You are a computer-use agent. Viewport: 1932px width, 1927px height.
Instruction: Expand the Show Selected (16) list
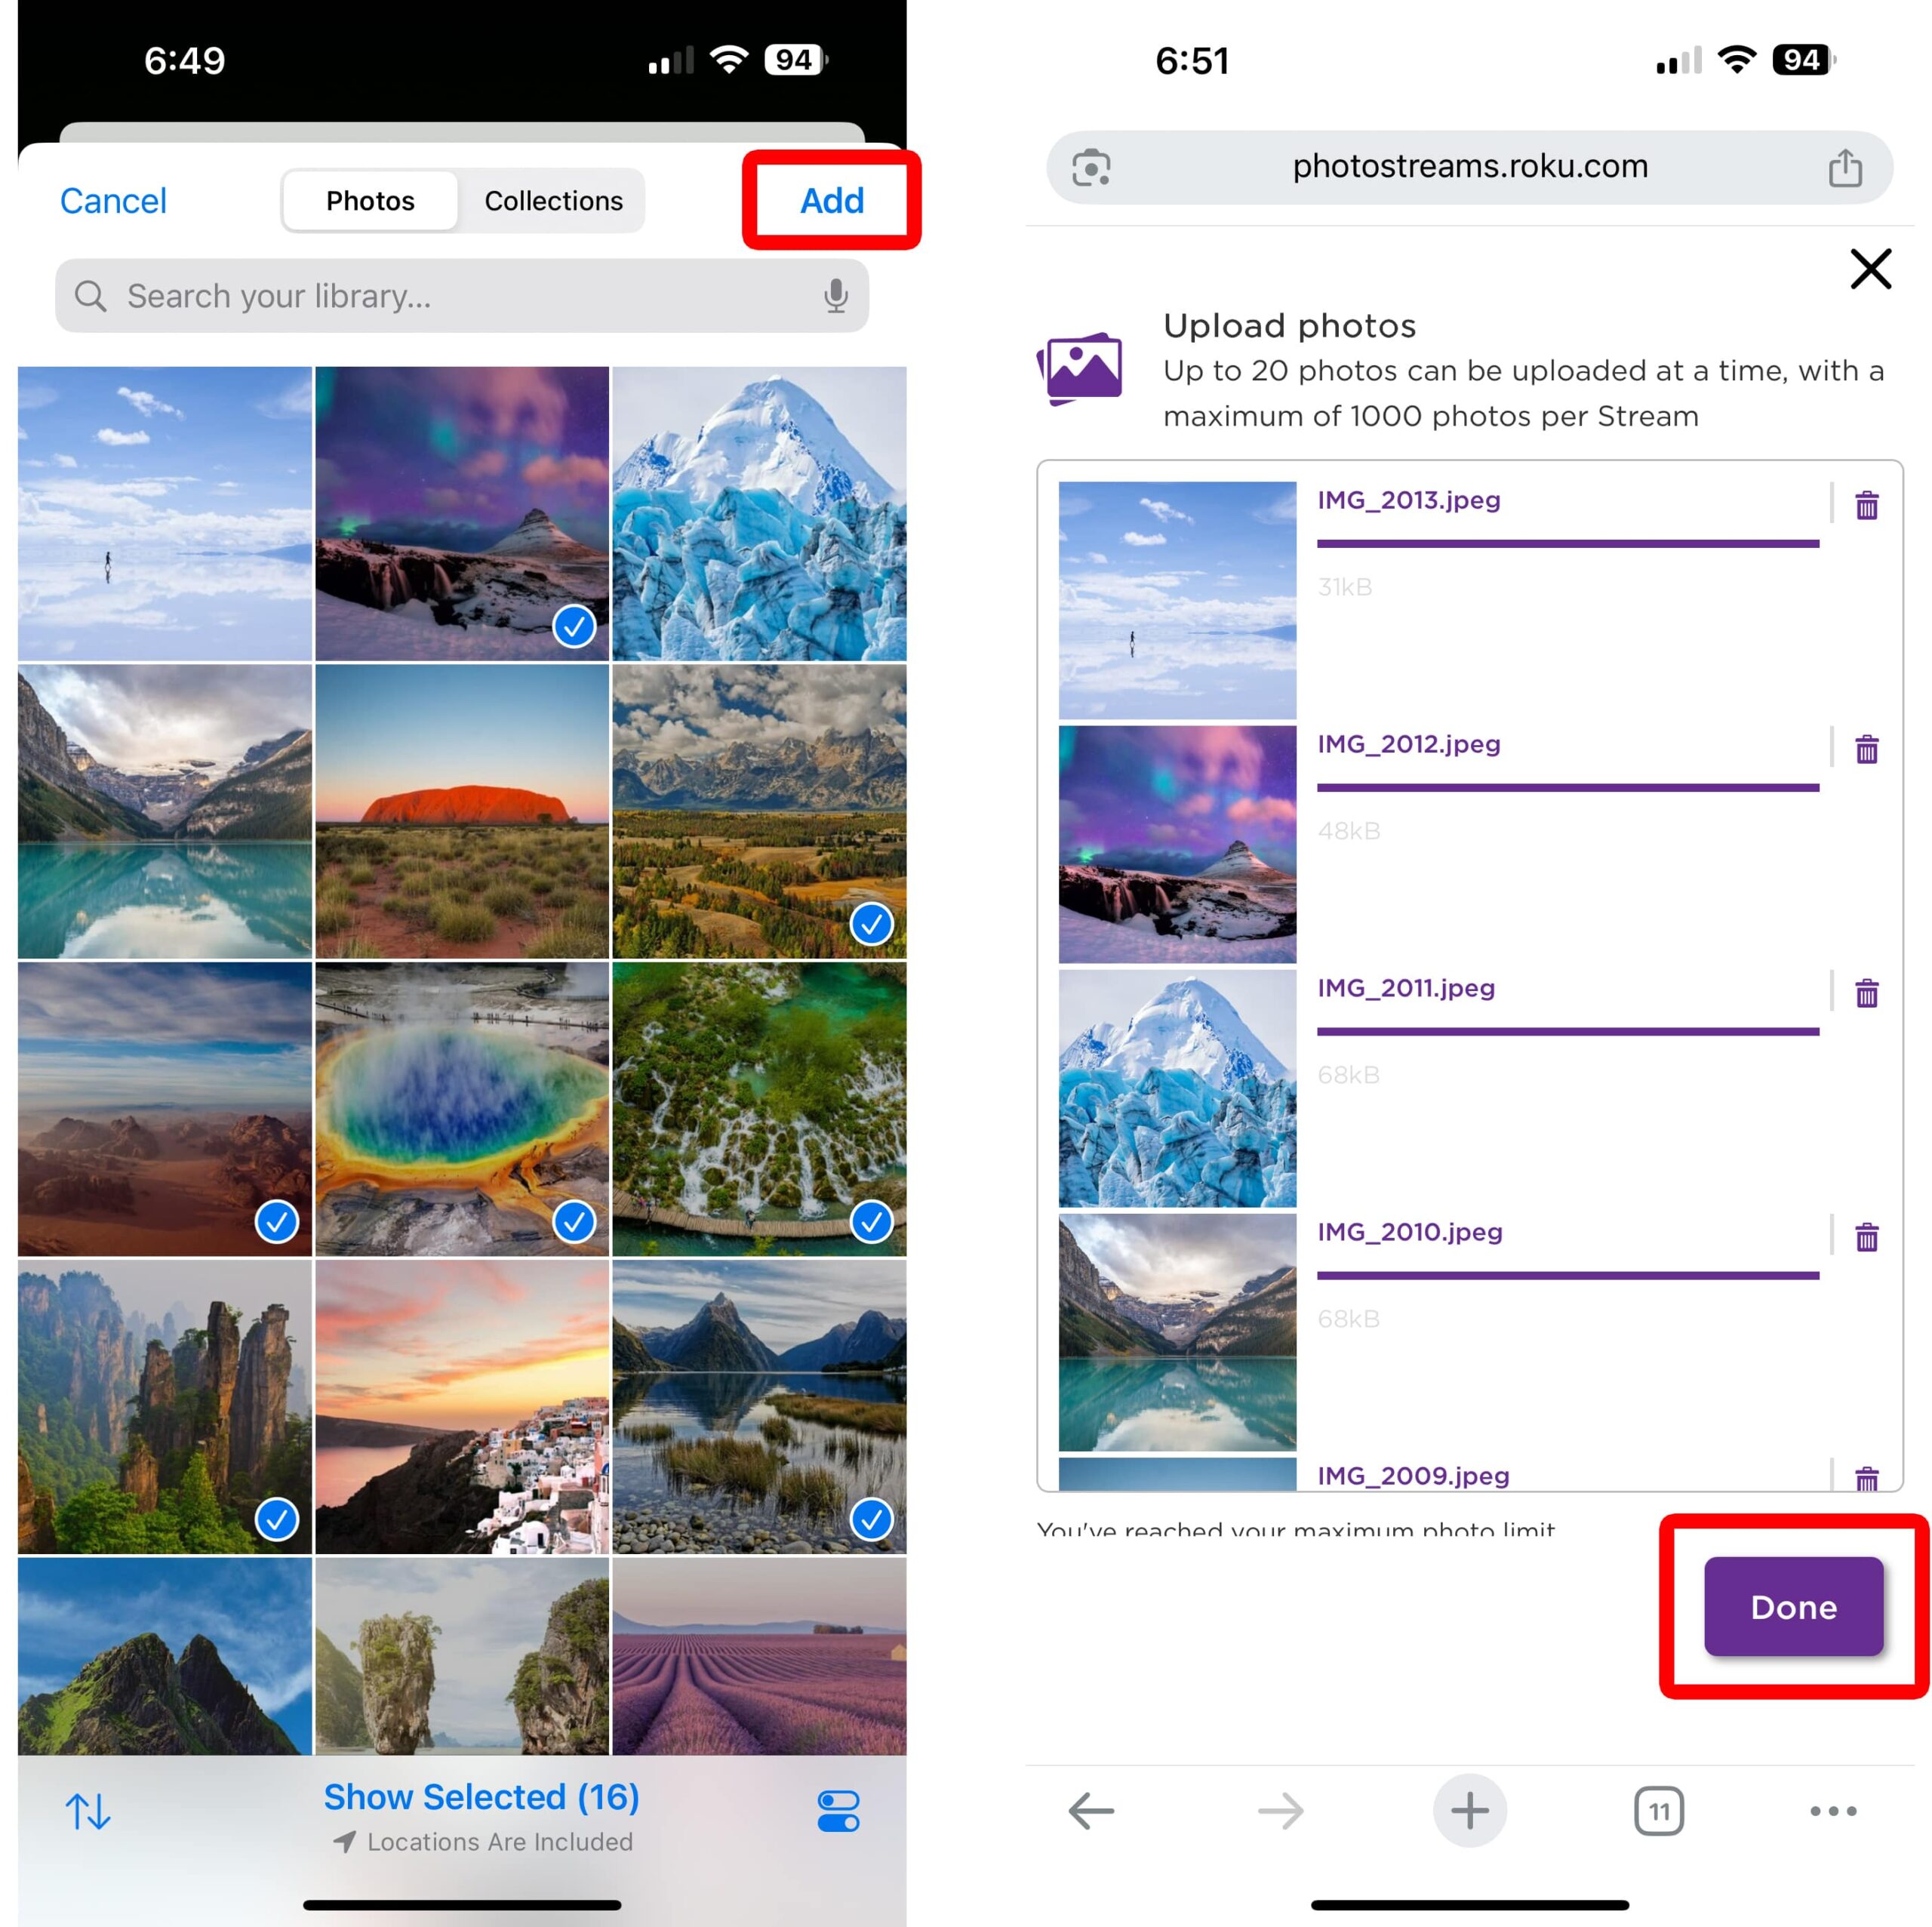tap(481, 1797)
